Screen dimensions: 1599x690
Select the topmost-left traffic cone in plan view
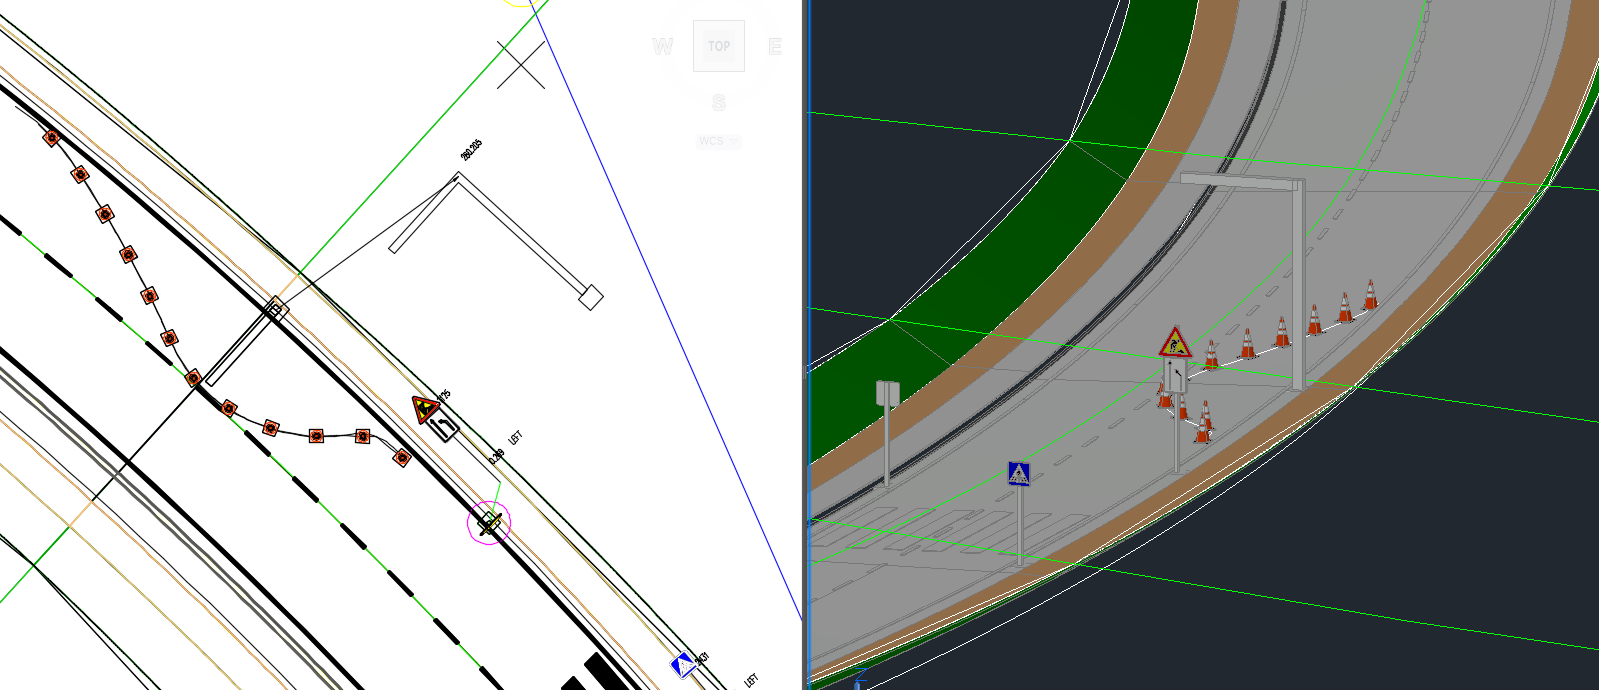point(51,137)
